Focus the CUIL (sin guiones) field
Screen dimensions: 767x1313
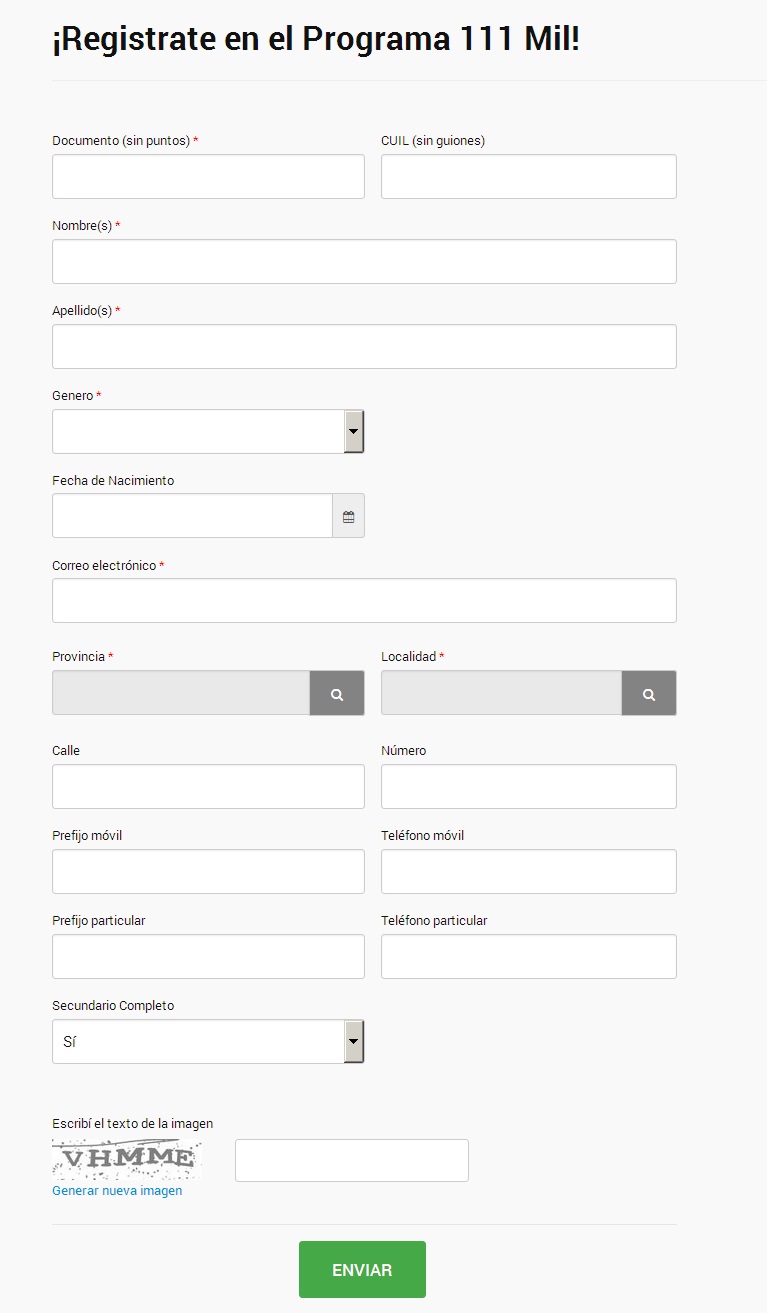[529, 176]
